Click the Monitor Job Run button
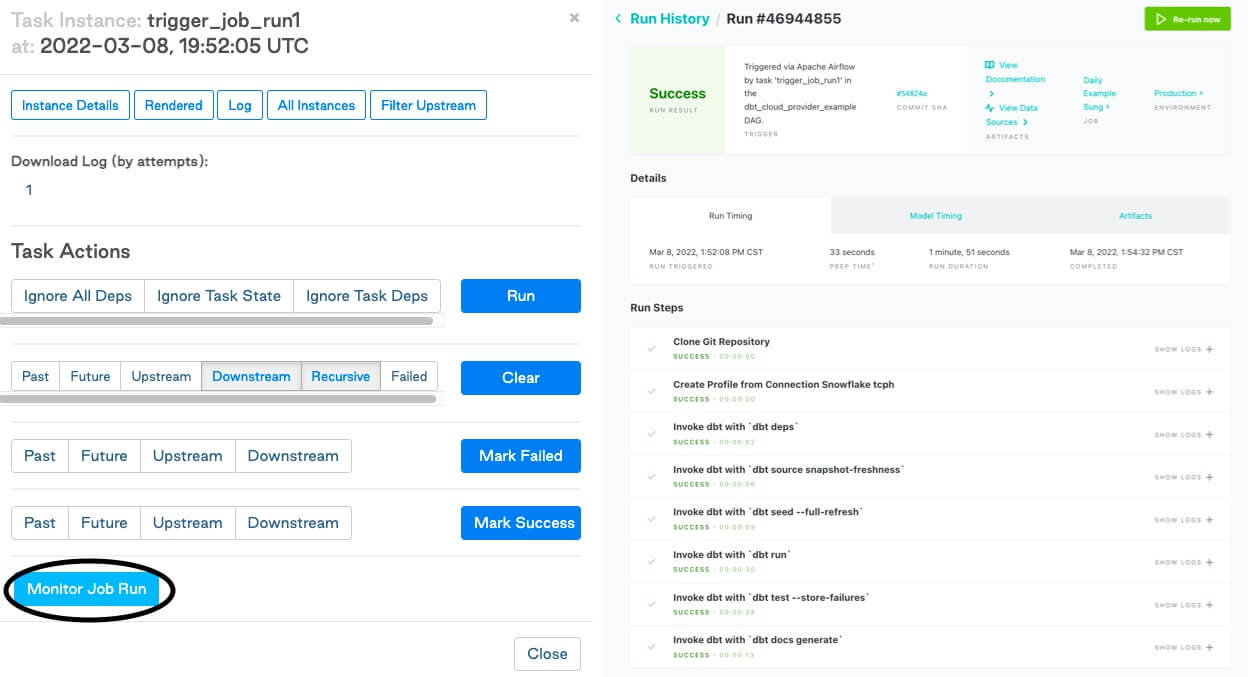Screen dimensions: 1248x677 pos(87,589)
